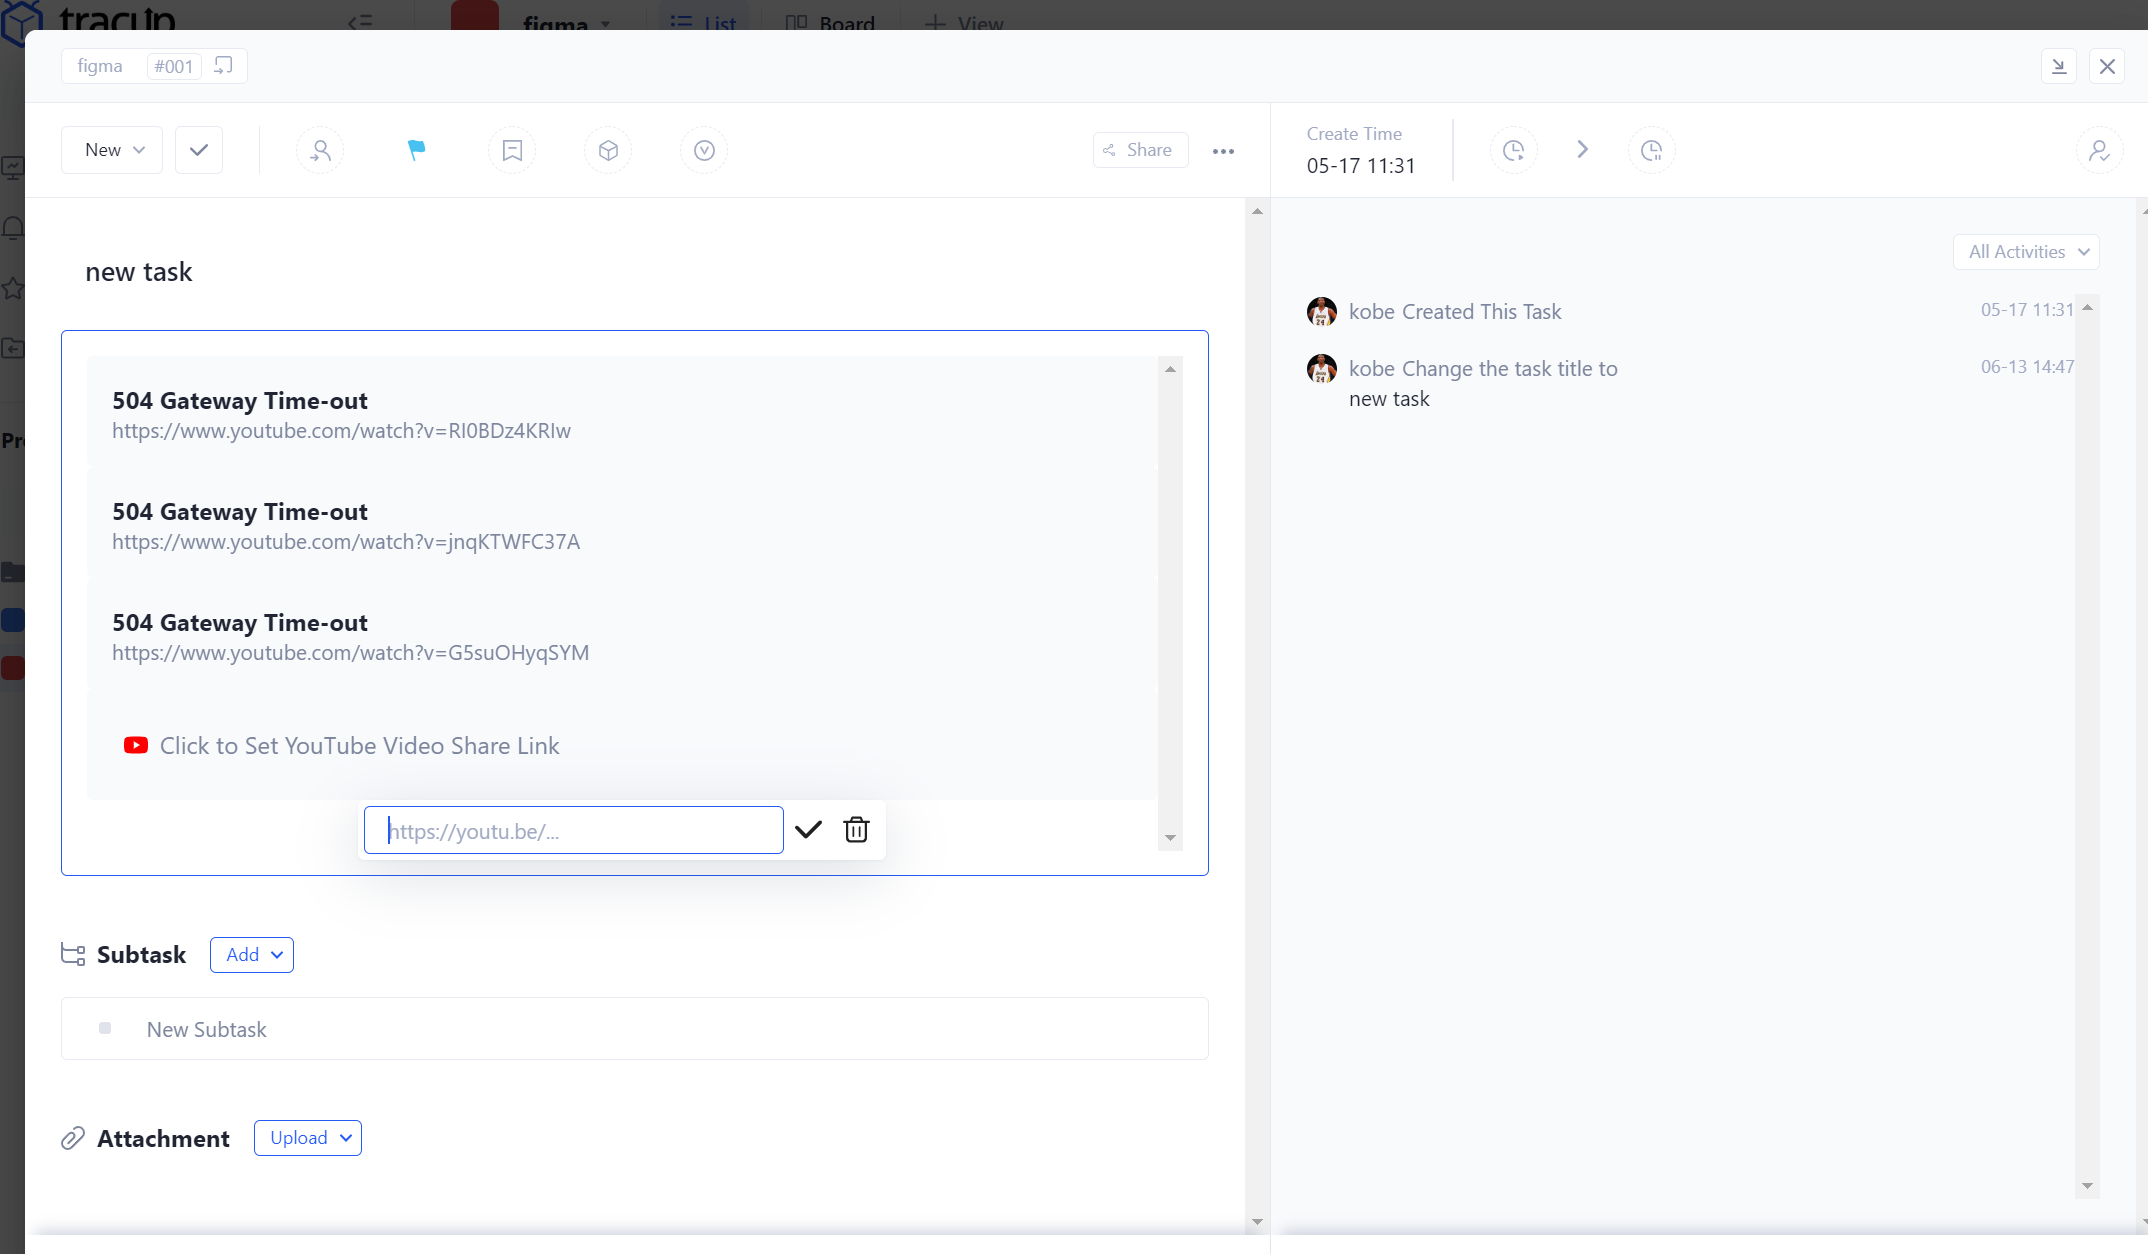
Task: Click the follower icon at the panel's right
Action: 2099,150
